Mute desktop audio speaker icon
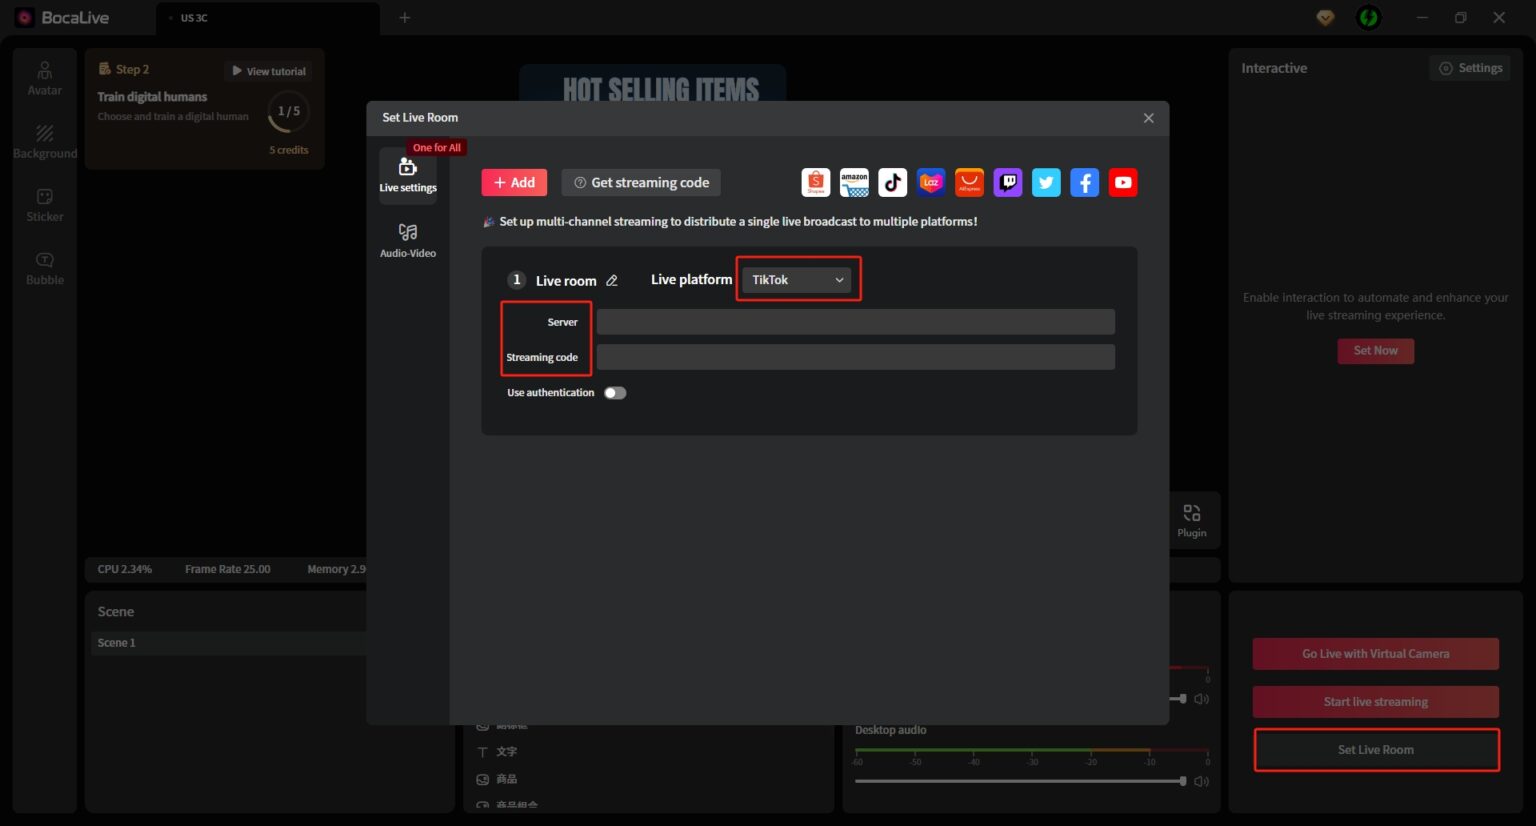This screenshot has width=1536, height=826. [x=1202, y=781]
